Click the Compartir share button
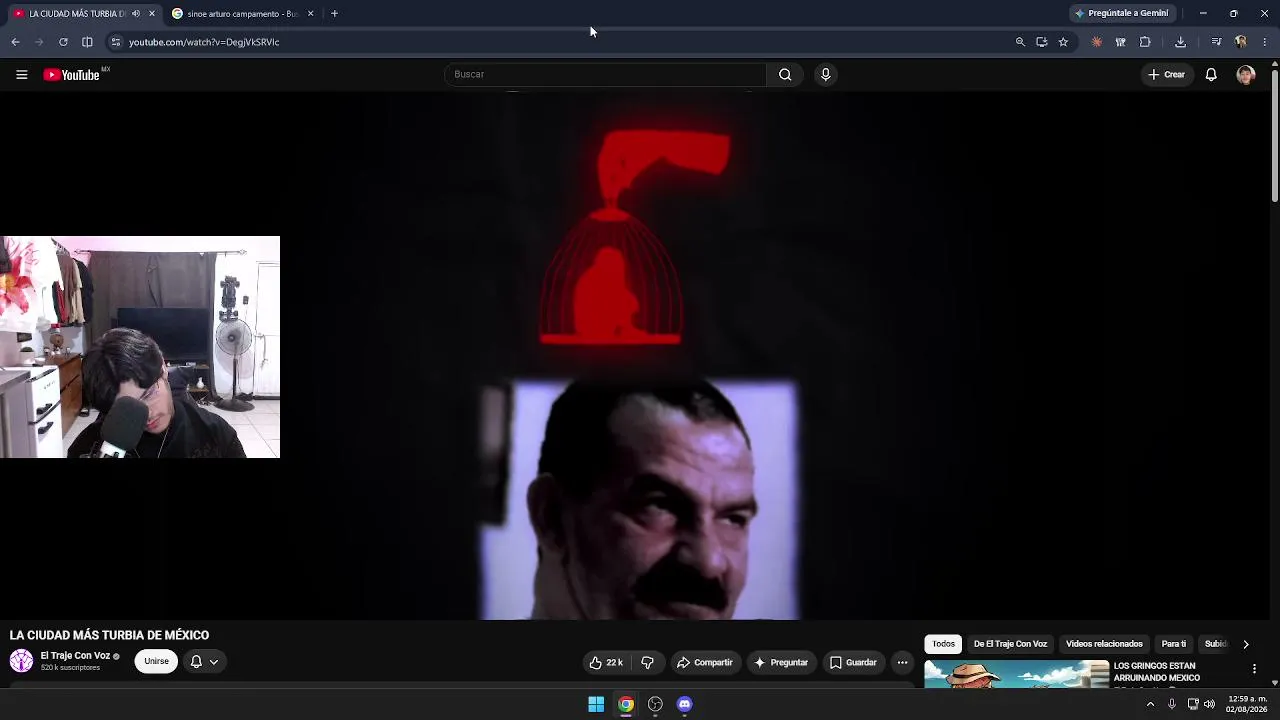This screenshot has height=720, width=1280. point(705,662)
